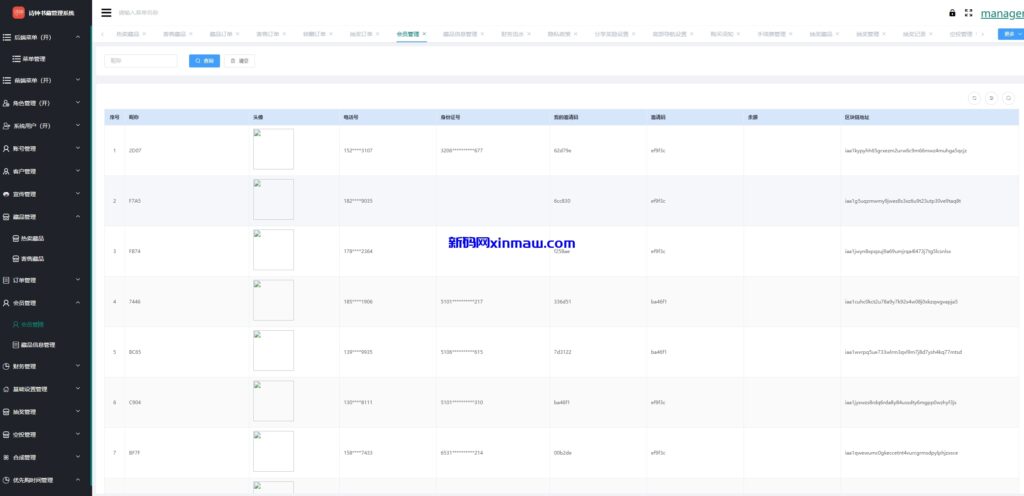Image resolution: width=1024 pixels, height=496 pixels.
Task: Click the hamburger menu collapse icon
Action: [x=106, y=13]
